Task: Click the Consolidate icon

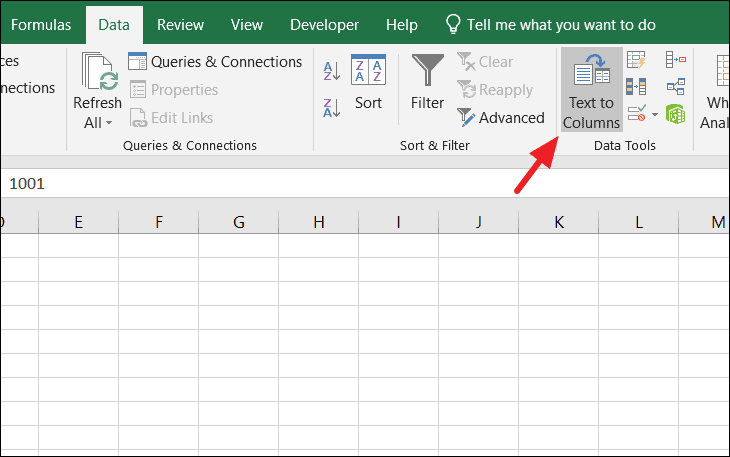Action: pyautogui.click(x=676, y=60)
